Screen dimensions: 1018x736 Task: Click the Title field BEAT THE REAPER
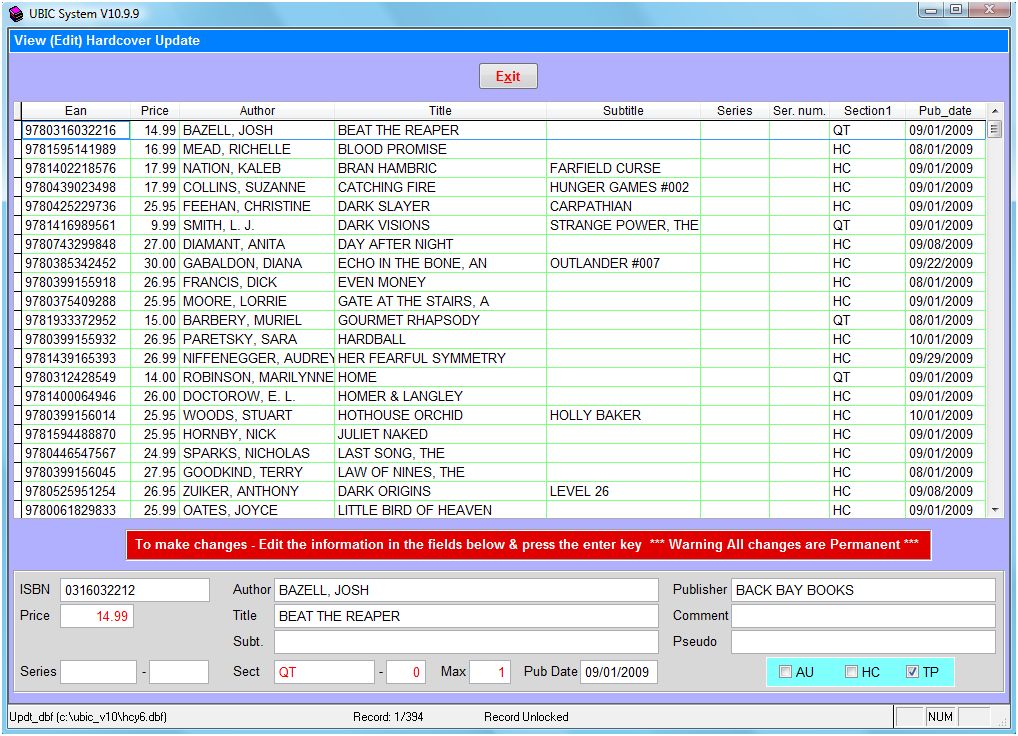coord(466,616)
